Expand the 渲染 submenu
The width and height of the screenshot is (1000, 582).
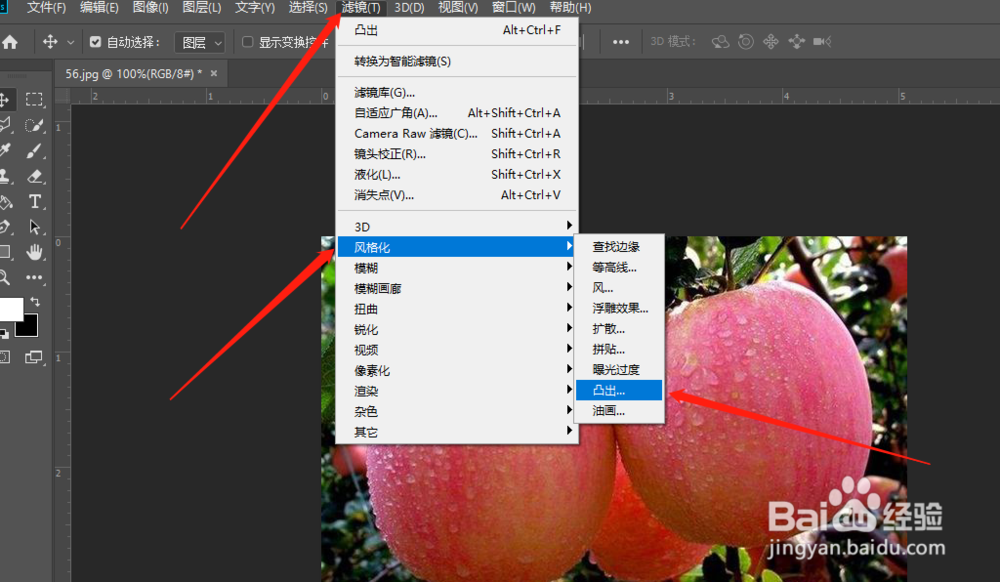pyautogui.click(x=457, y=391)
